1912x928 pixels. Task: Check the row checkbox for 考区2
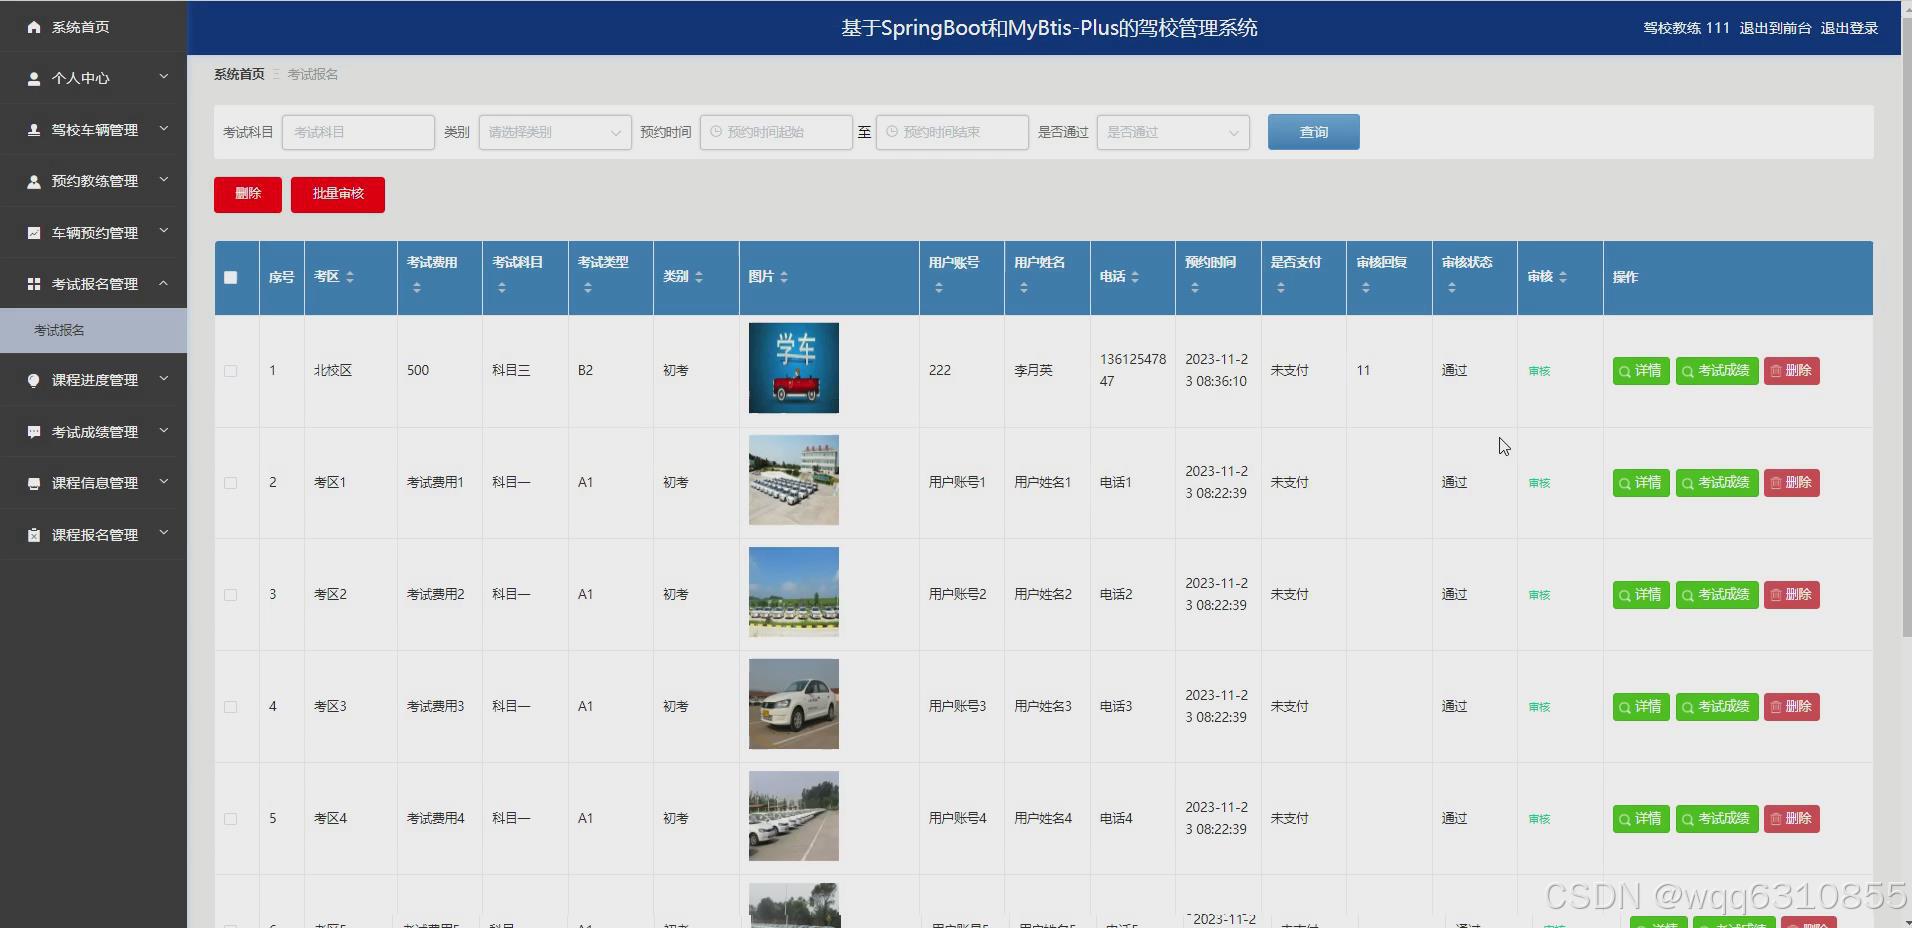point(231,595)
